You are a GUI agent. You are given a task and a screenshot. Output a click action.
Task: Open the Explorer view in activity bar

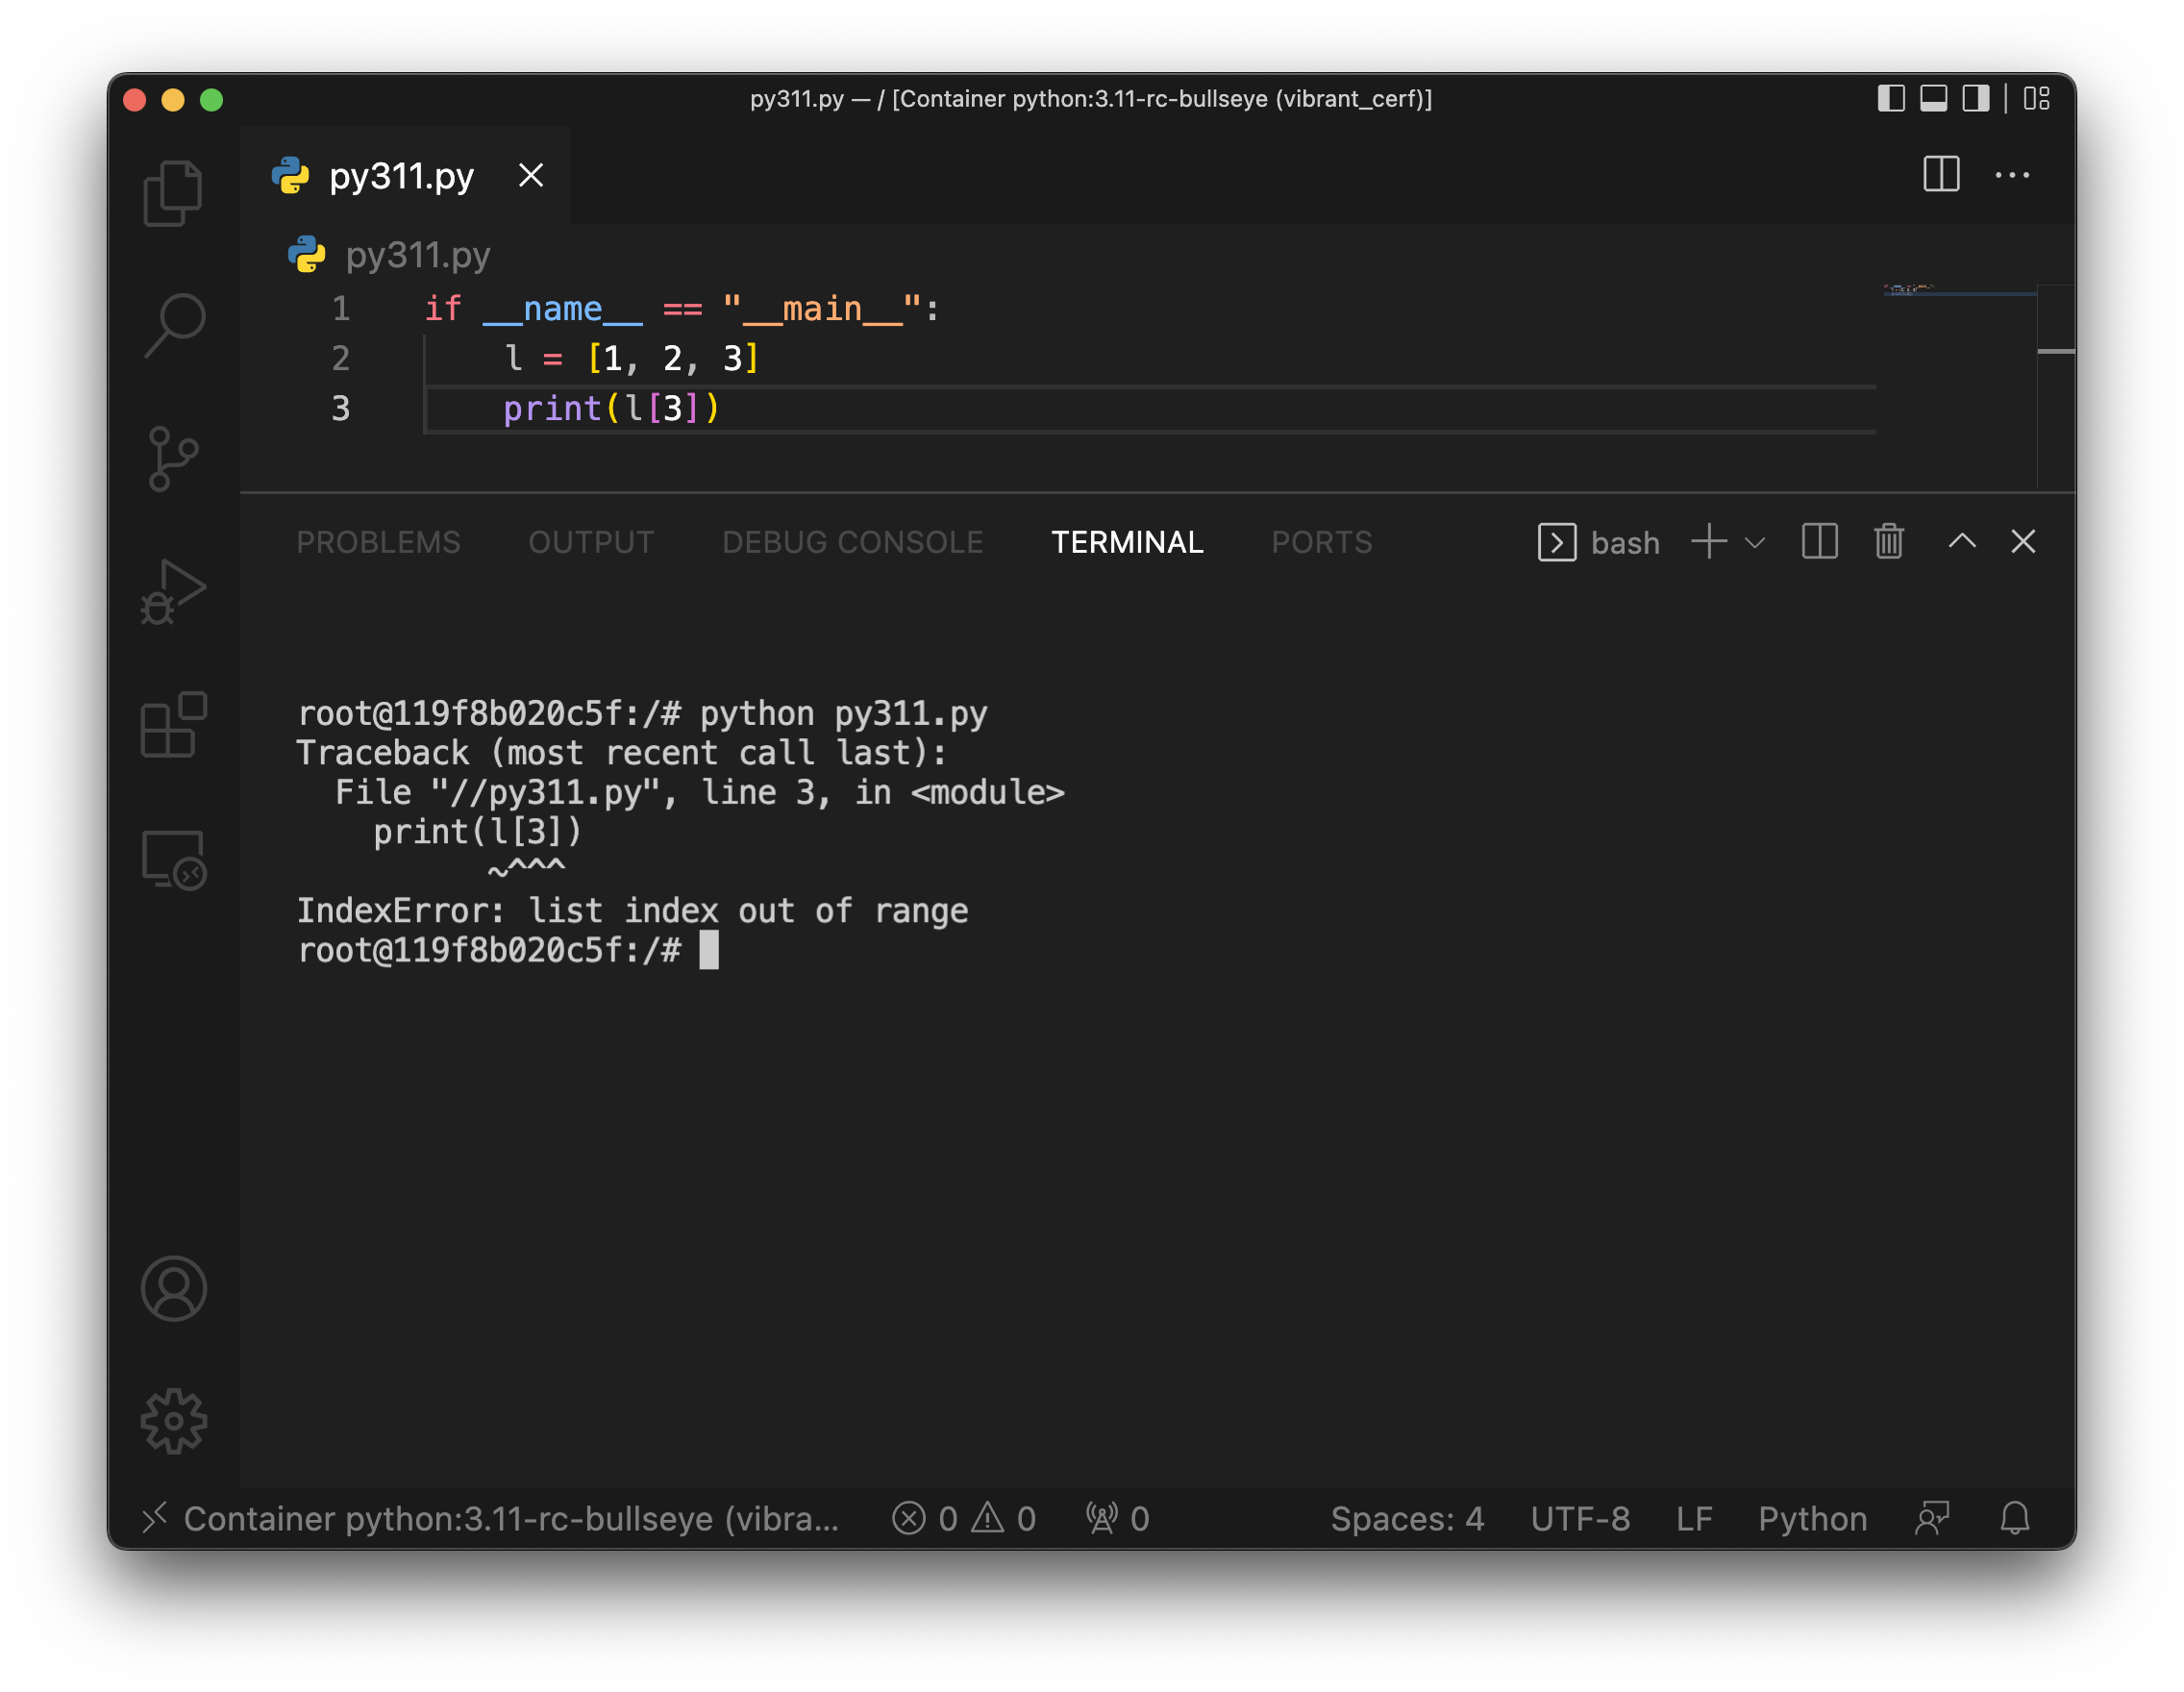click(x=173, y=193)
